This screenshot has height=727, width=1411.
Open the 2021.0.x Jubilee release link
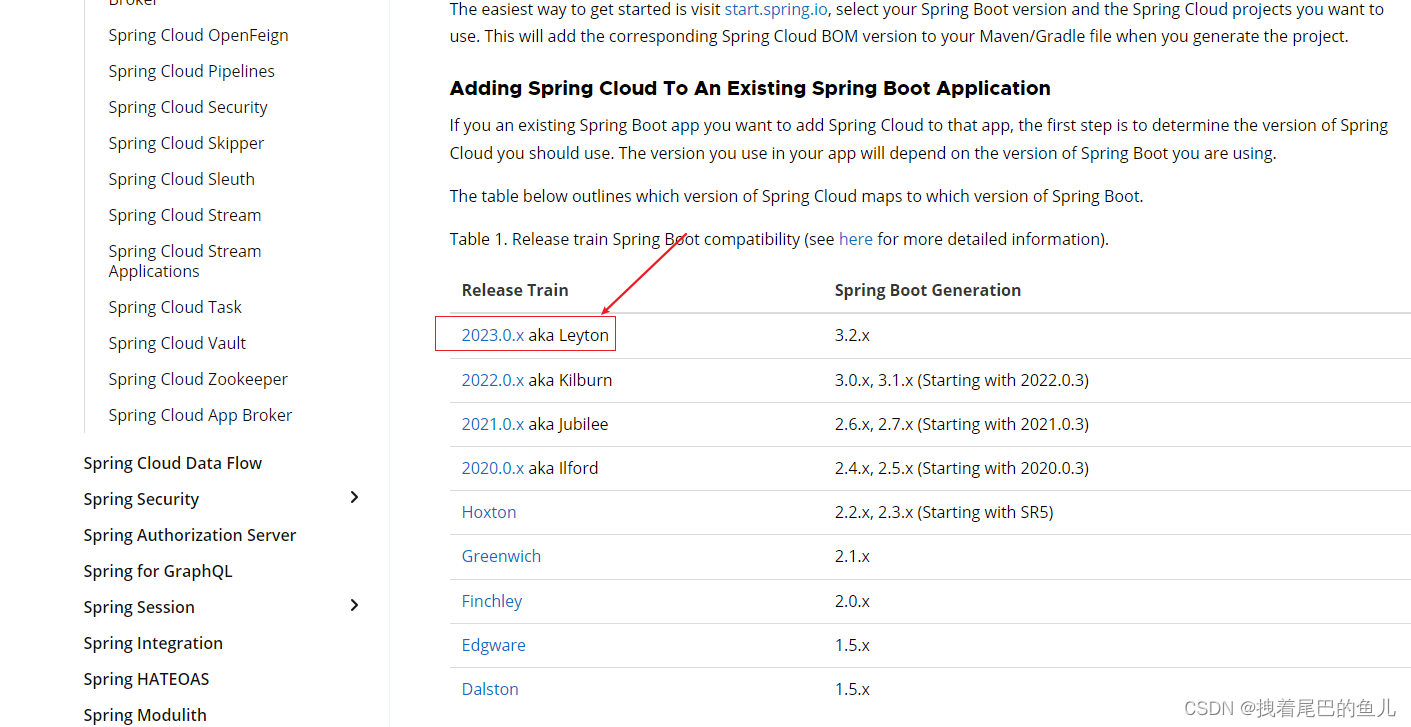click(x=492, y=423)
